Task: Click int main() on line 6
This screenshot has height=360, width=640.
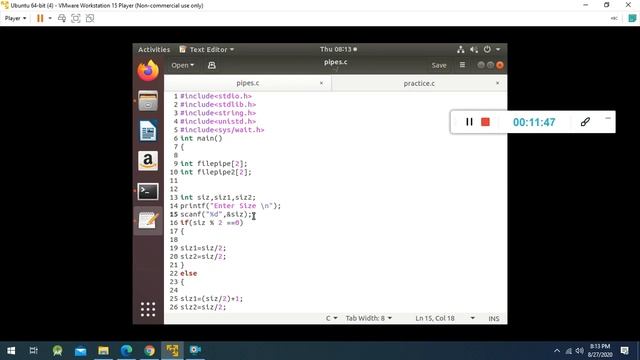Action: pyautogui.click(x=201, y=138)
